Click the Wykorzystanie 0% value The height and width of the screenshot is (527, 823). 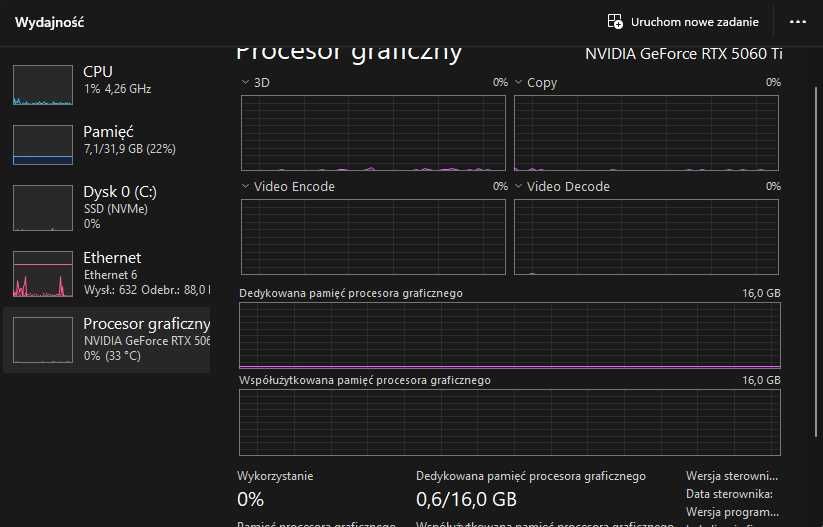pyautogui.click(x=250, y=499)
